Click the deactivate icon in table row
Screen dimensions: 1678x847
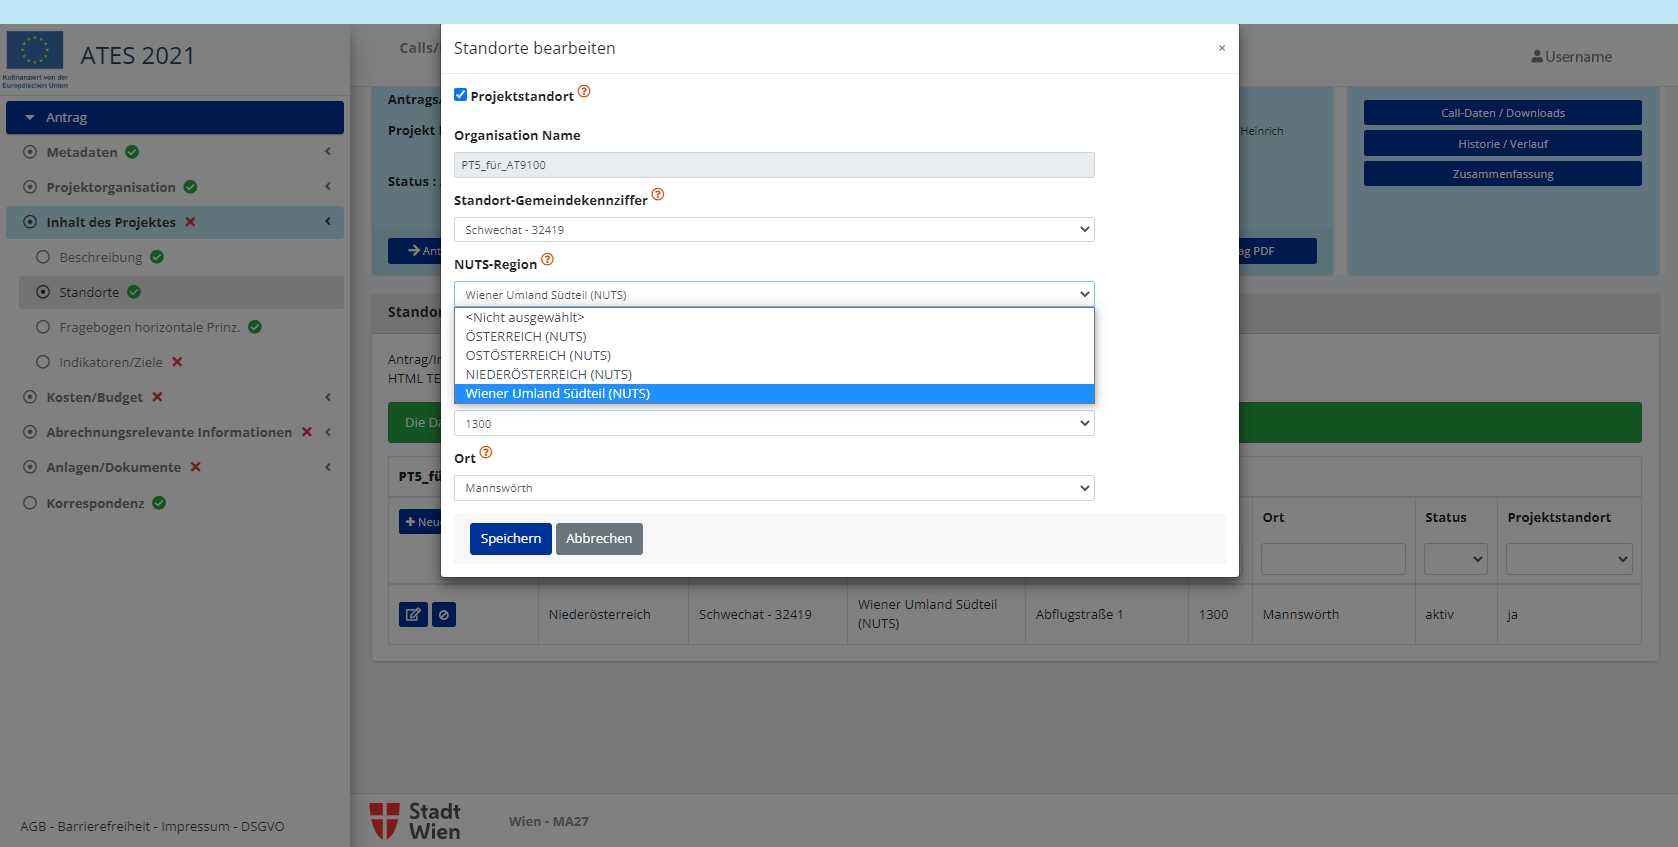(x=444, y=614)
